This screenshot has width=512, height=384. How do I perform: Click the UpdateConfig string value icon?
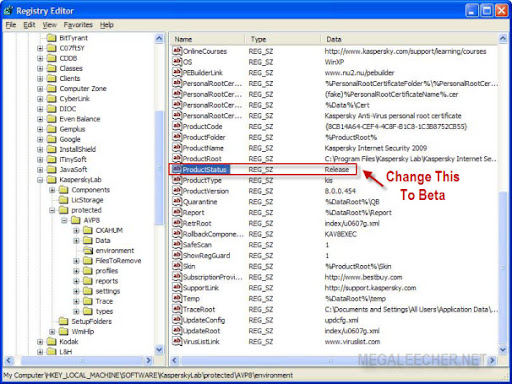(x=177, y=320)
